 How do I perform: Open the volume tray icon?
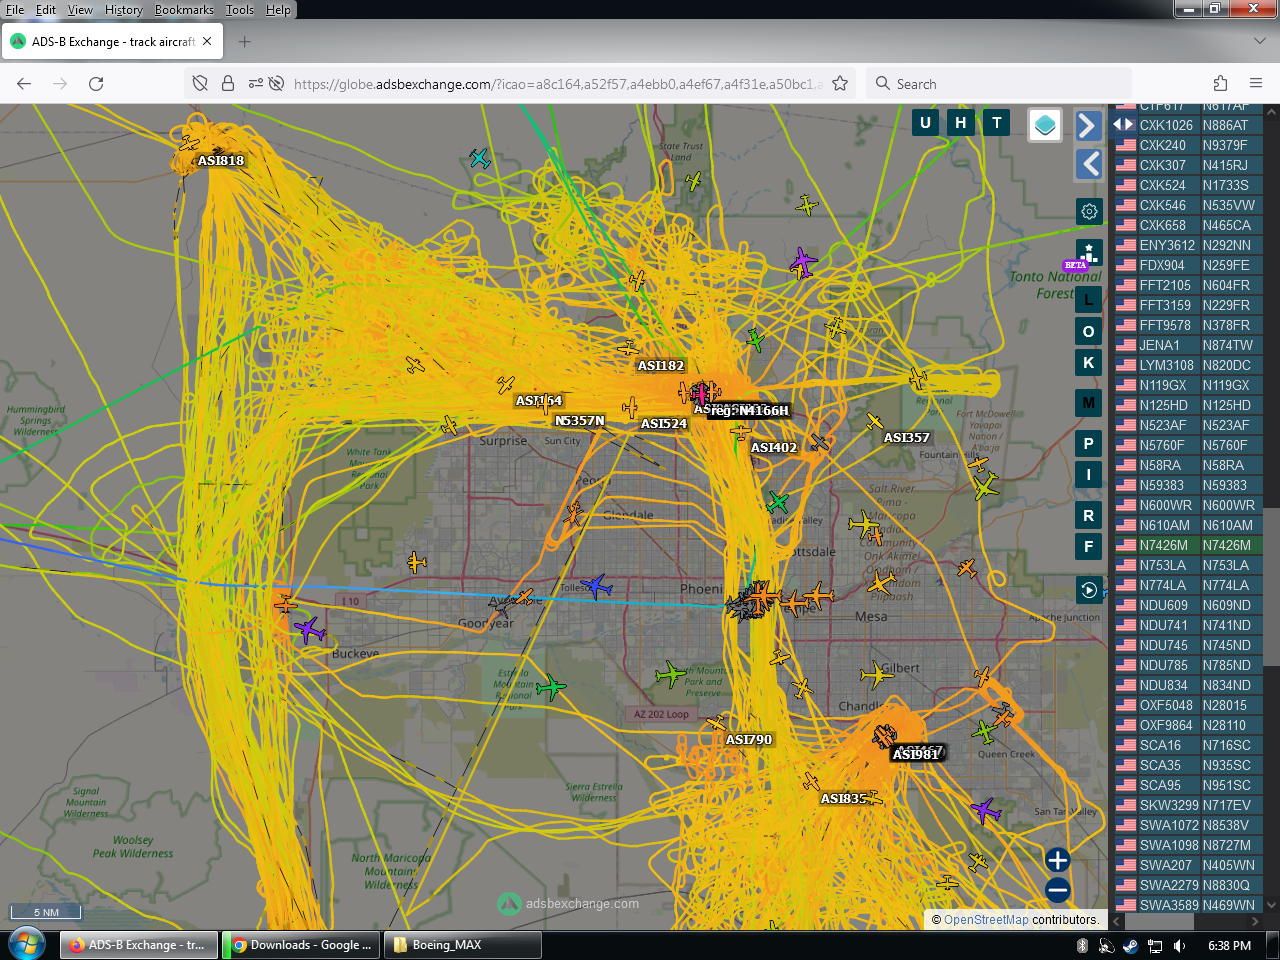coord(1179,946)
